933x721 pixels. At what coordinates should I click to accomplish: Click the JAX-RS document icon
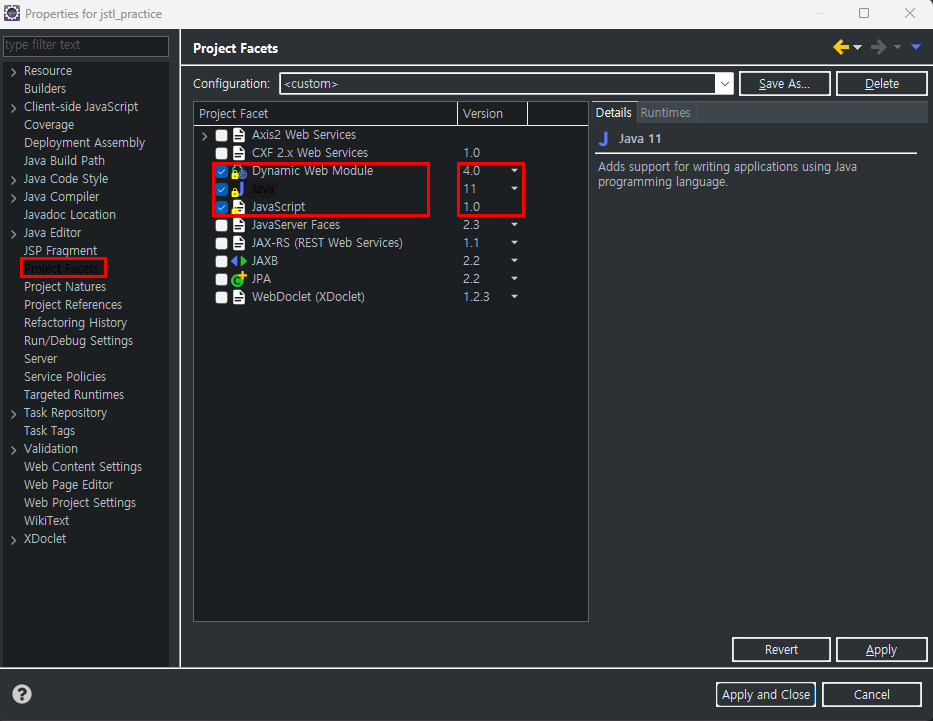(x=239, y=243)
